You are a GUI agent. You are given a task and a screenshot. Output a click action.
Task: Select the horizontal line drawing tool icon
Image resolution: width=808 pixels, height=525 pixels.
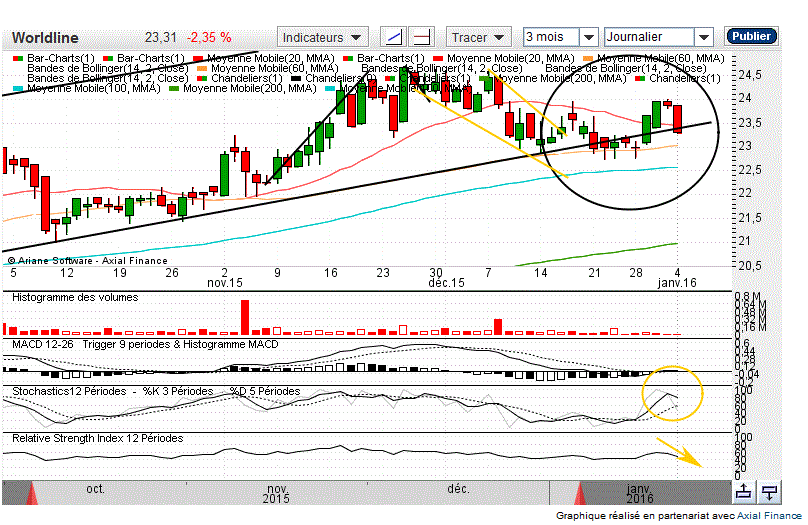click(422, 37)
